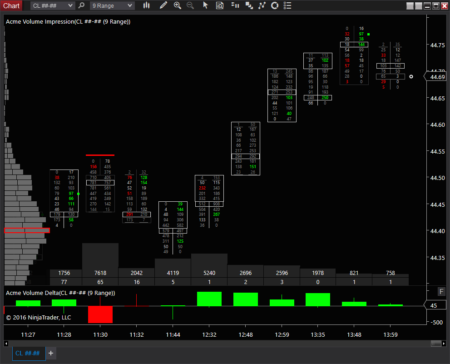Click the horizontal scrollbar left arrow
Screen dimensions: 450x364
pyautogui.click(x=6, y=343)
